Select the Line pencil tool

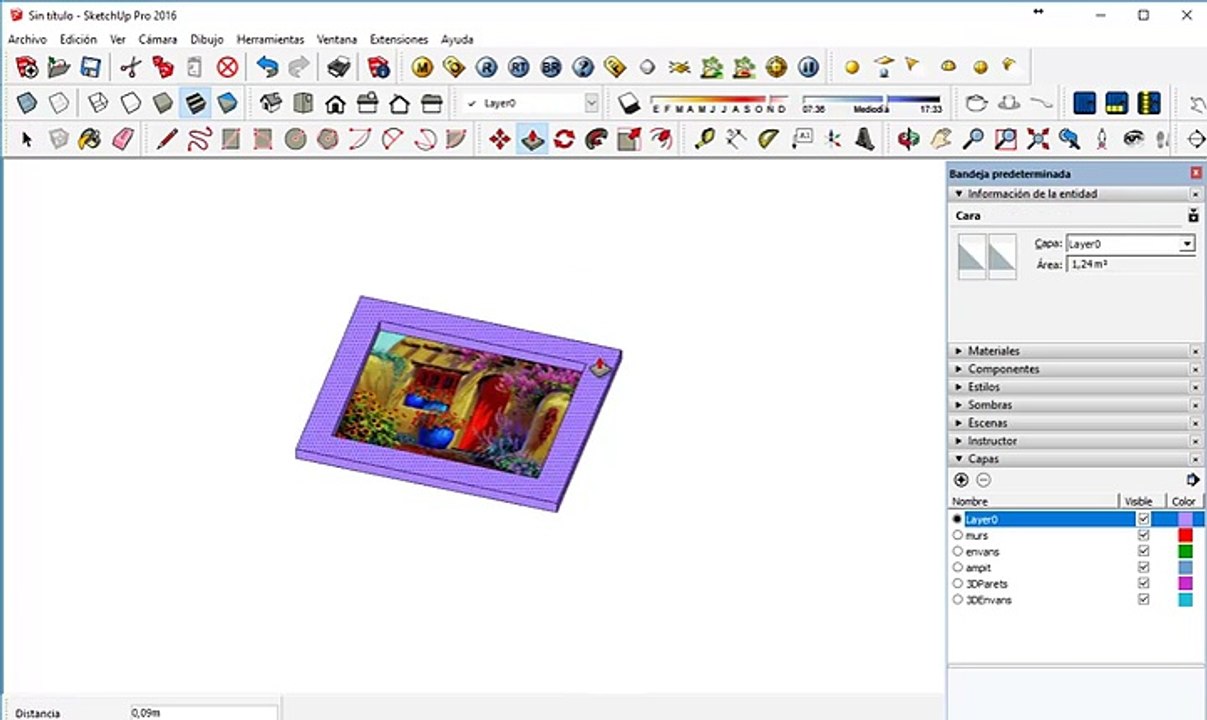click(167, 140)
